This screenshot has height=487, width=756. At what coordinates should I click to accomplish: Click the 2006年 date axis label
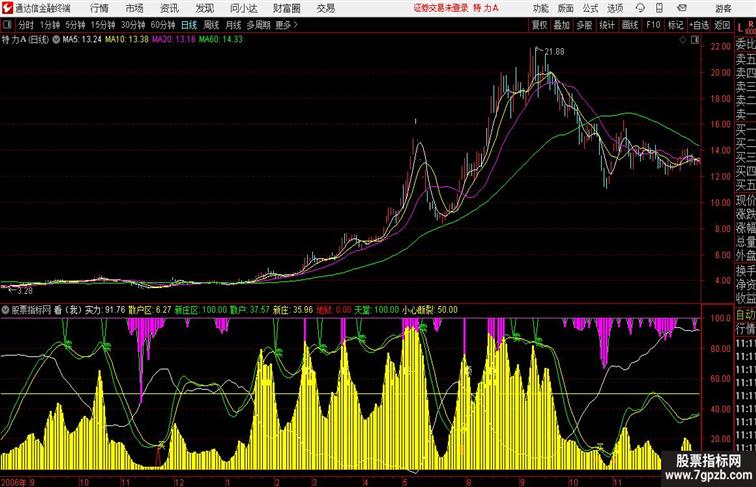pyautogui.click(x=14, y=482)
